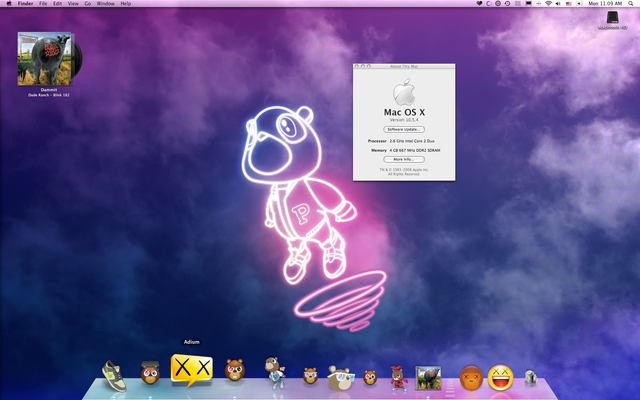This screenshot has height=400, width=640.
Task: Open the View menu
Action: tap(73, 3)
